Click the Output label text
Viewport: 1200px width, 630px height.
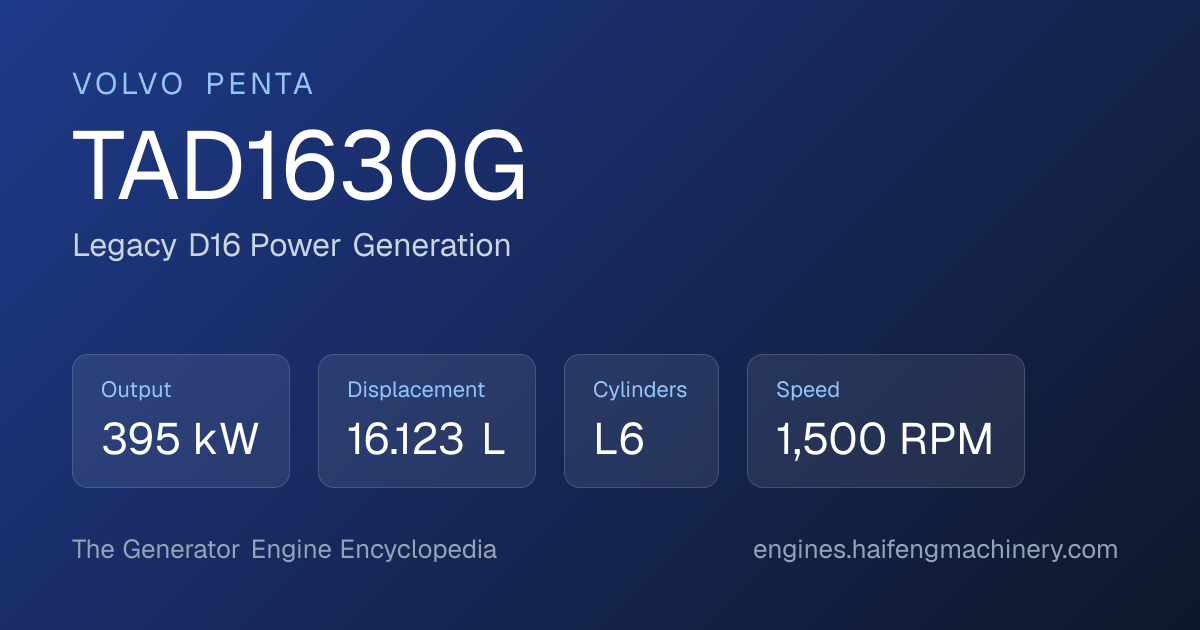[x=136, y=390]
